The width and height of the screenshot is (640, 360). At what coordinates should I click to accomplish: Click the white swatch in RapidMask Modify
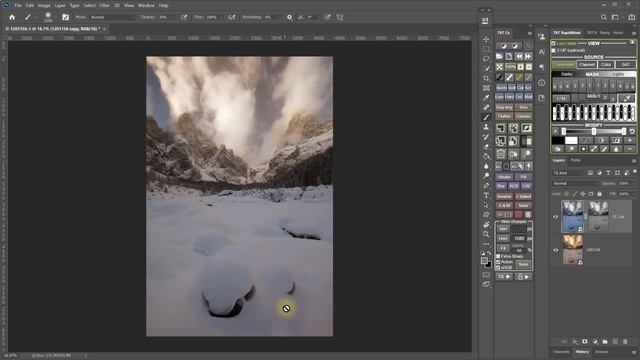[571, 140]
